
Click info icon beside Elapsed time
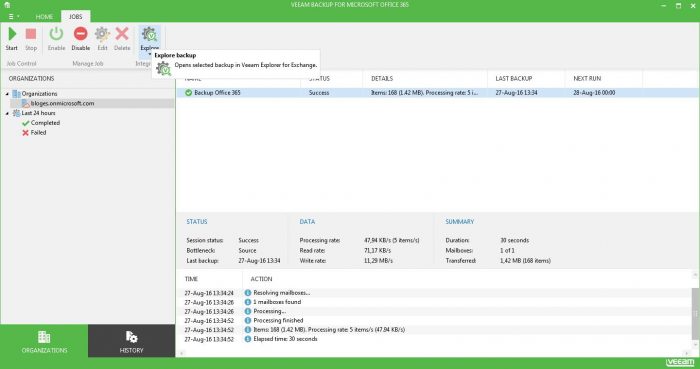point(248,339)
